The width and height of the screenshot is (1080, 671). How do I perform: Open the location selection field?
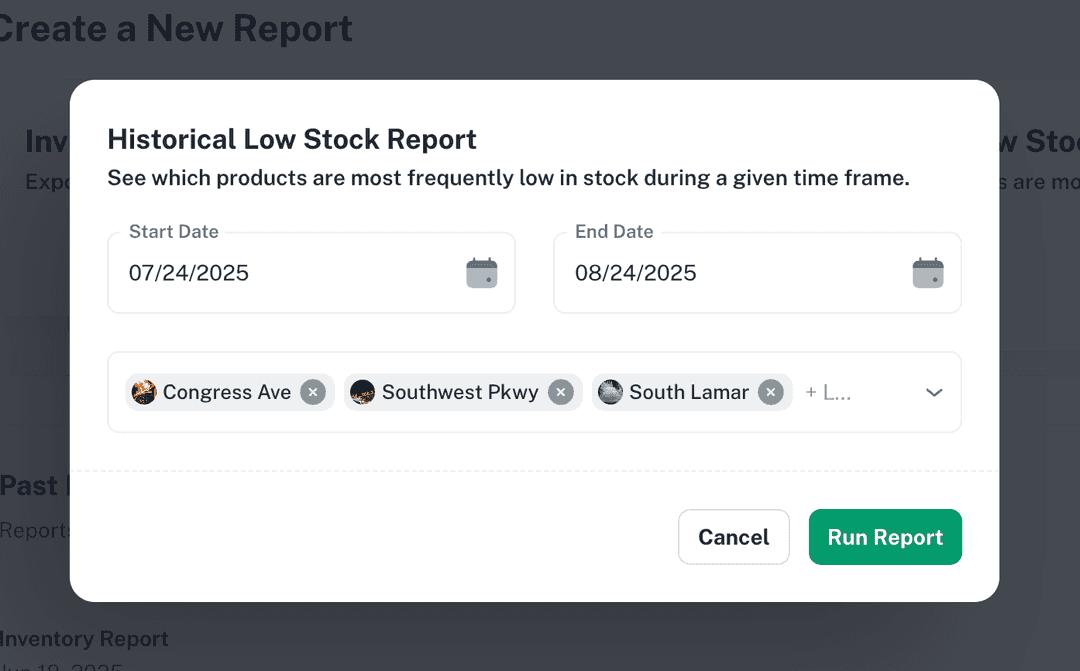[880, 392]
